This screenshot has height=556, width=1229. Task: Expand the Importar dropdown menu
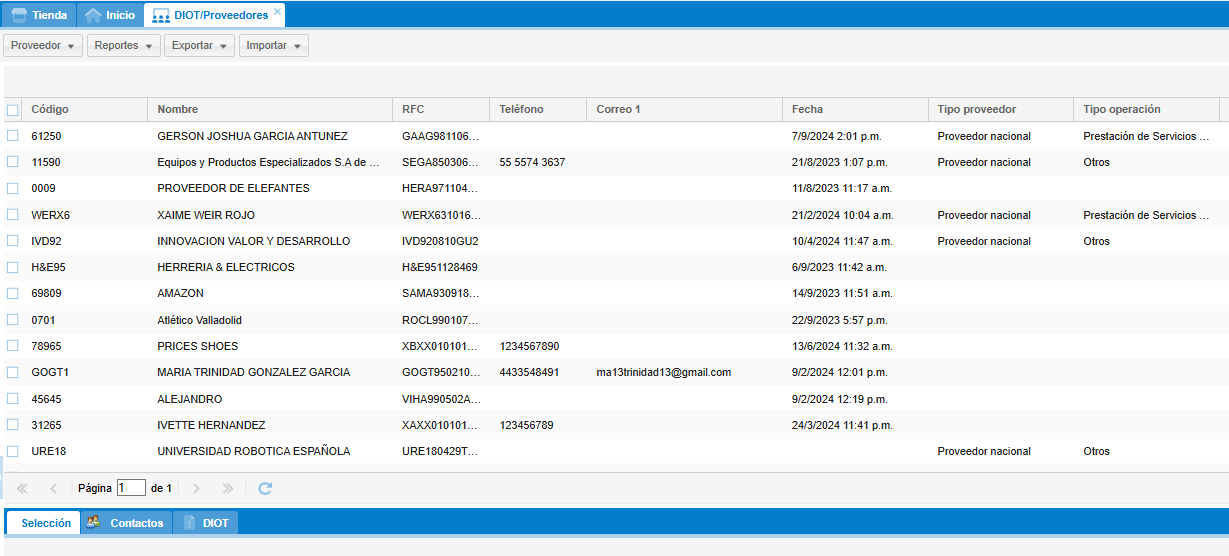click(x=273, y=46)
